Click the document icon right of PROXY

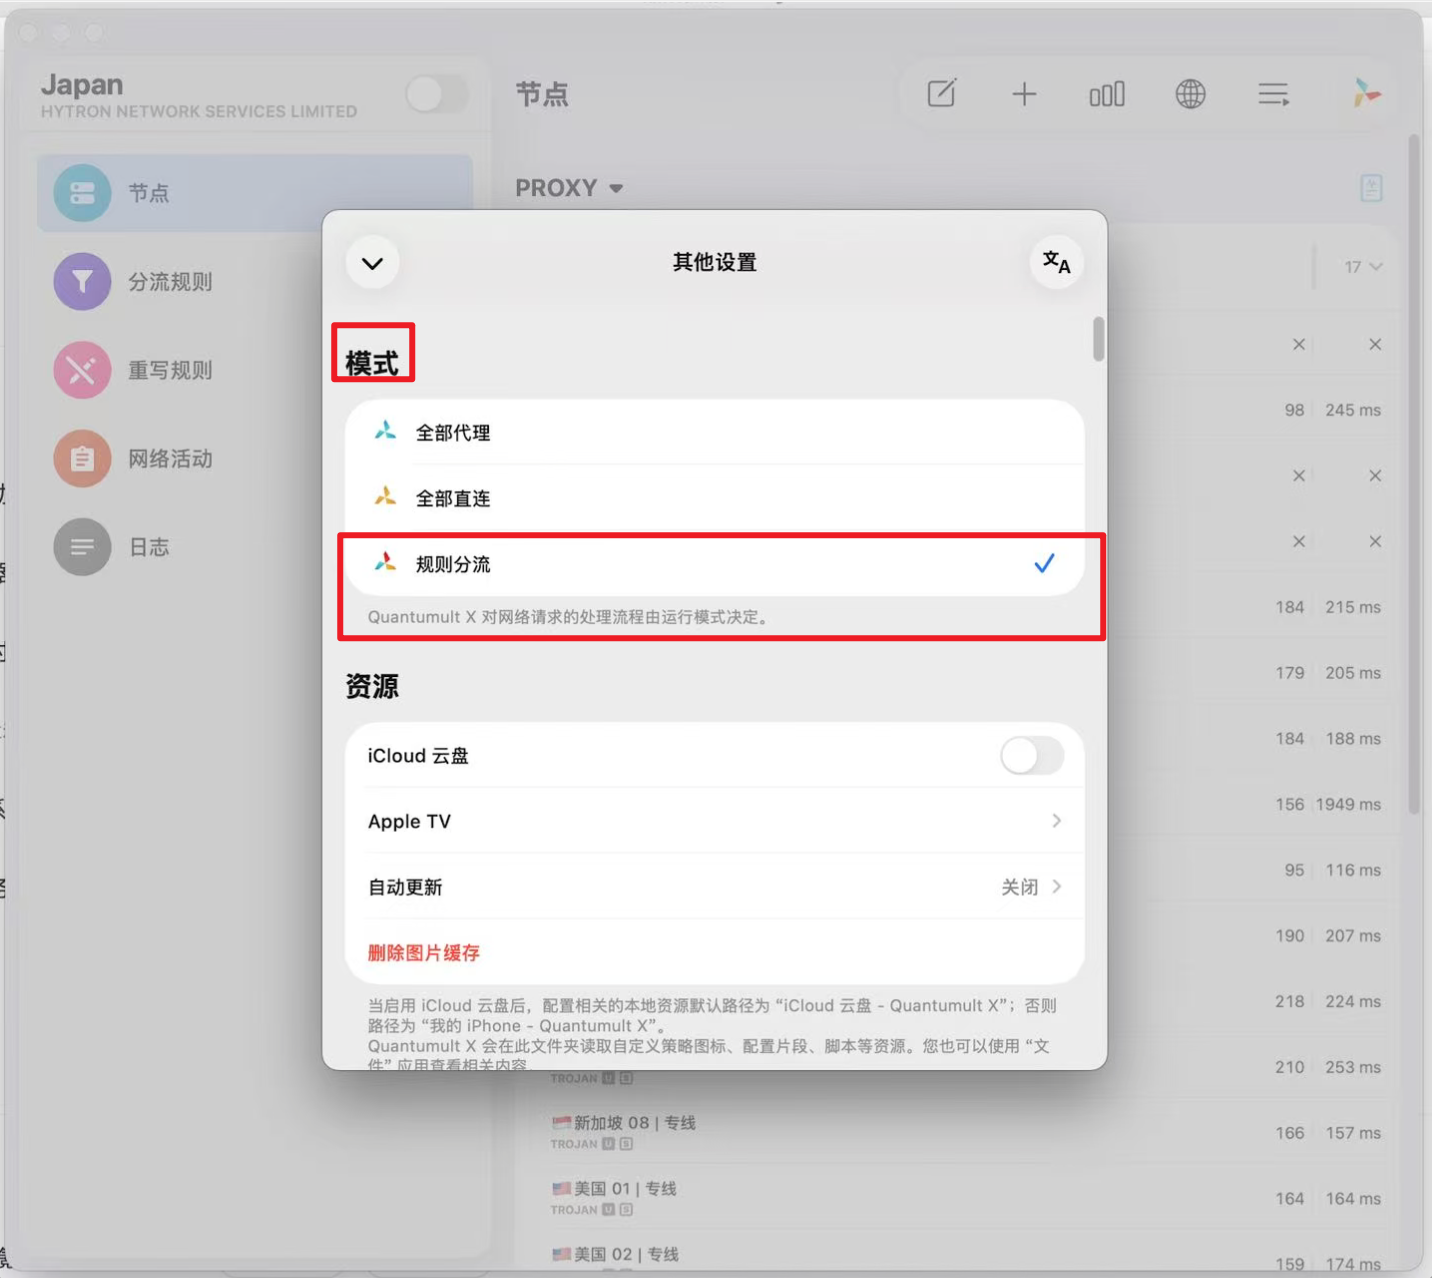click(x=1371, y=188)
